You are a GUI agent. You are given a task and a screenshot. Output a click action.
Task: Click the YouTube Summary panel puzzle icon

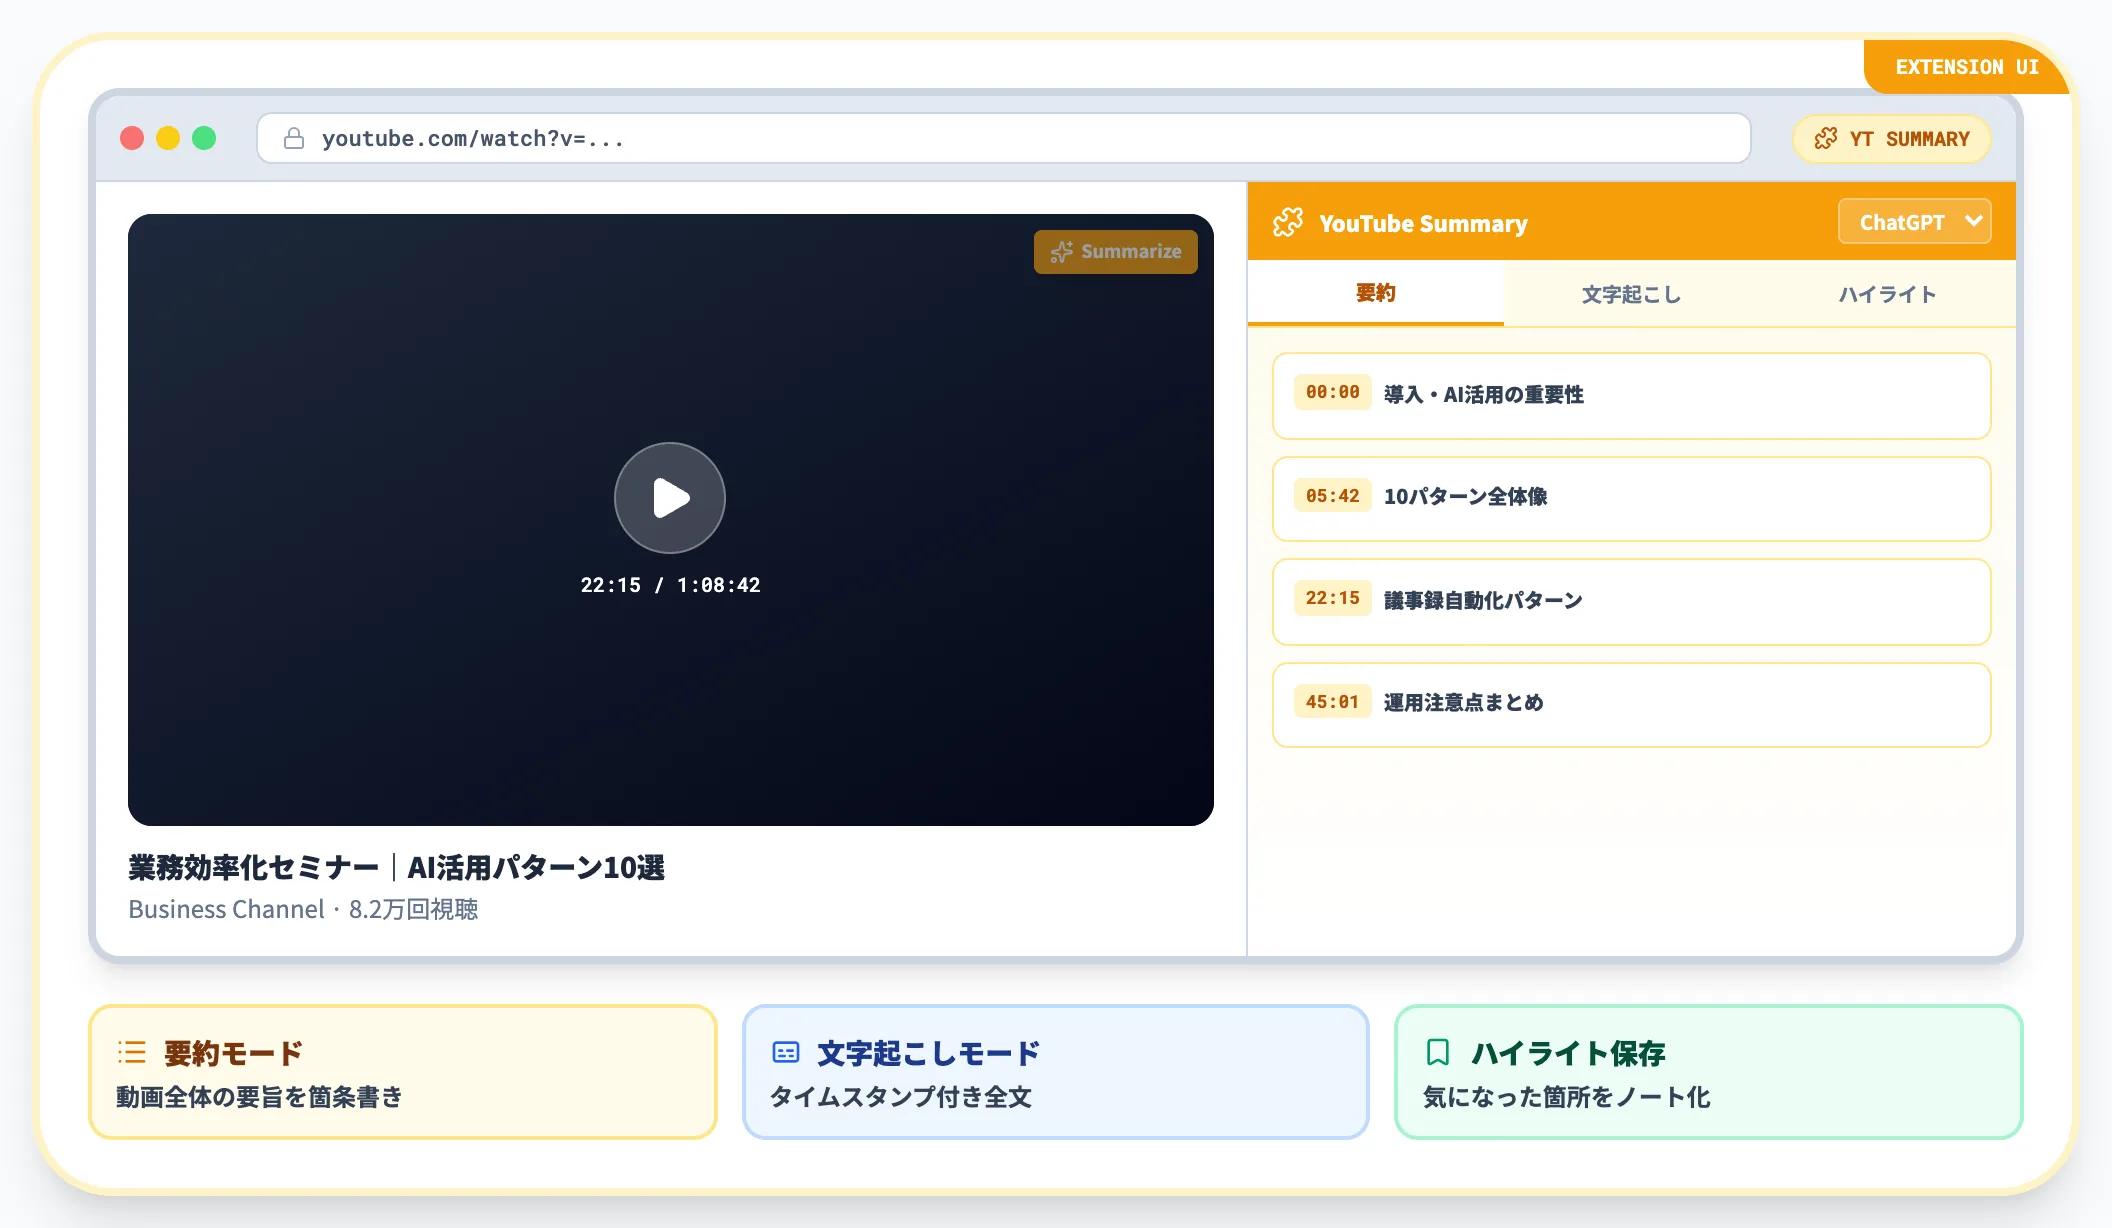pos(1288,222)
